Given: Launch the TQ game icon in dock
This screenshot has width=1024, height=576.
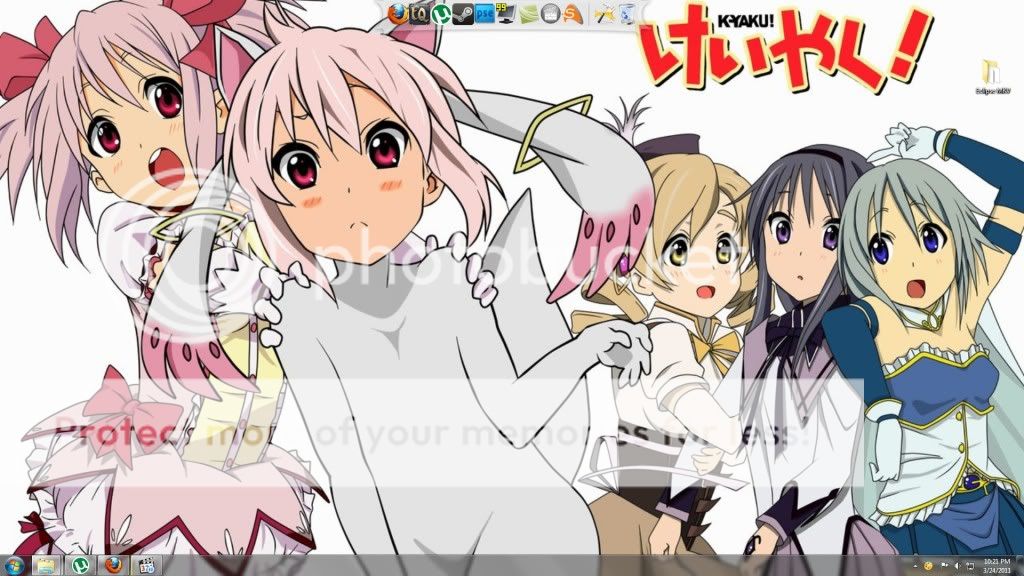Looking at the screenshot, I should click(419, 14).
